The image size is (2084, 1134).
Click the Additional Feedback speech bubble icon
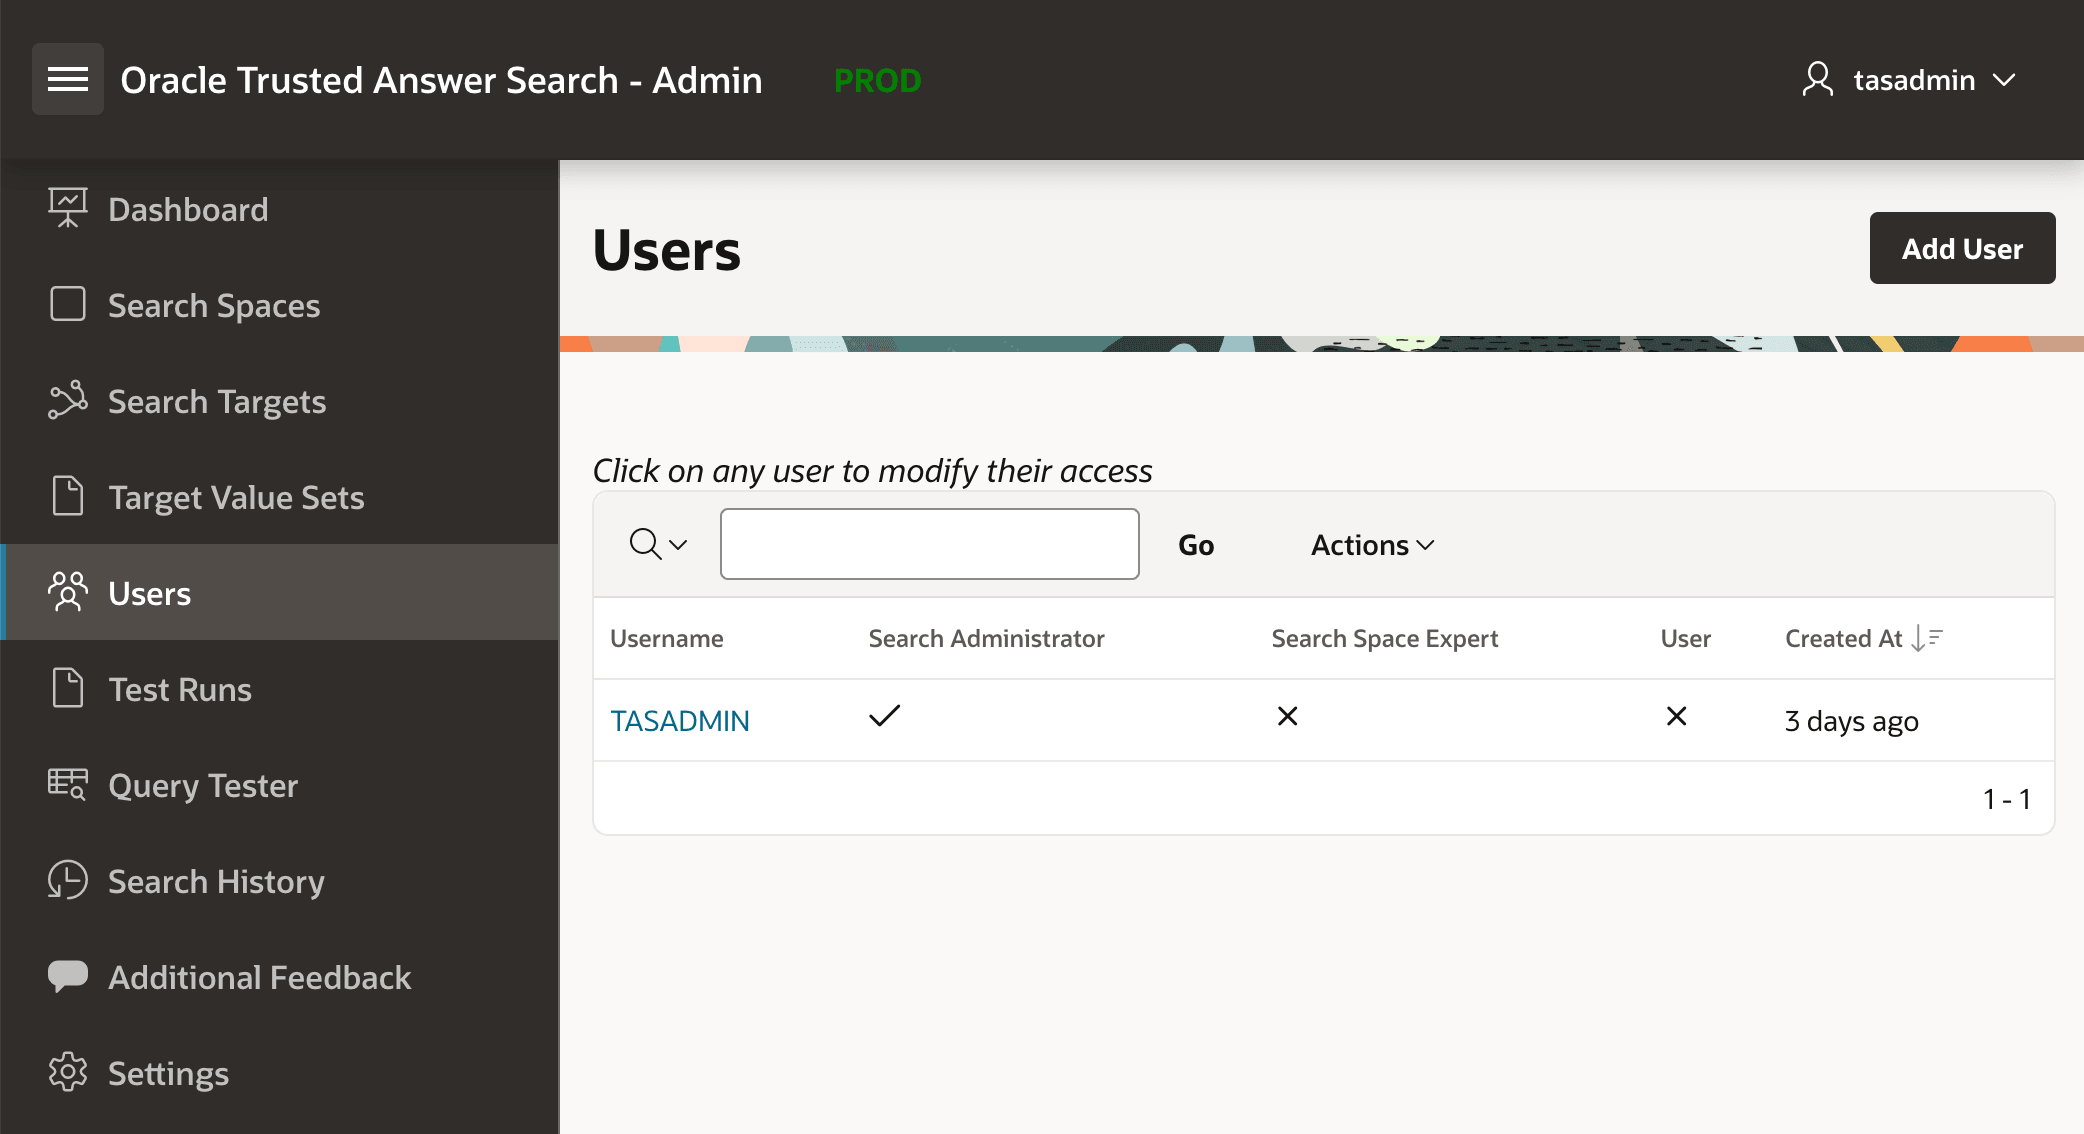tap(67, 977)
